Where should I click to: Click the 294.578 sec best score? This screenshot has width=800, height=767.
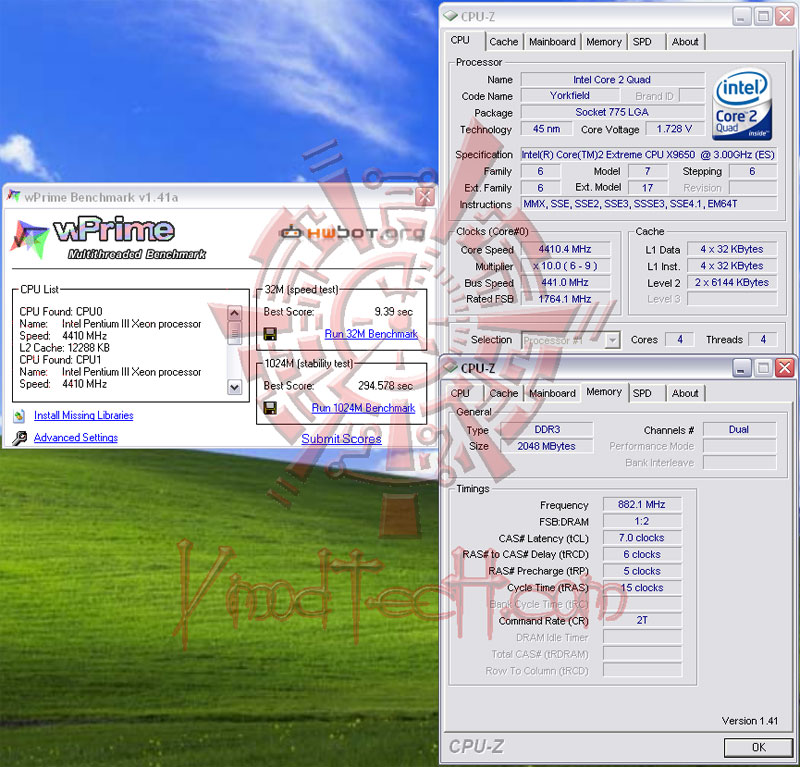click(x=385, y=386)
